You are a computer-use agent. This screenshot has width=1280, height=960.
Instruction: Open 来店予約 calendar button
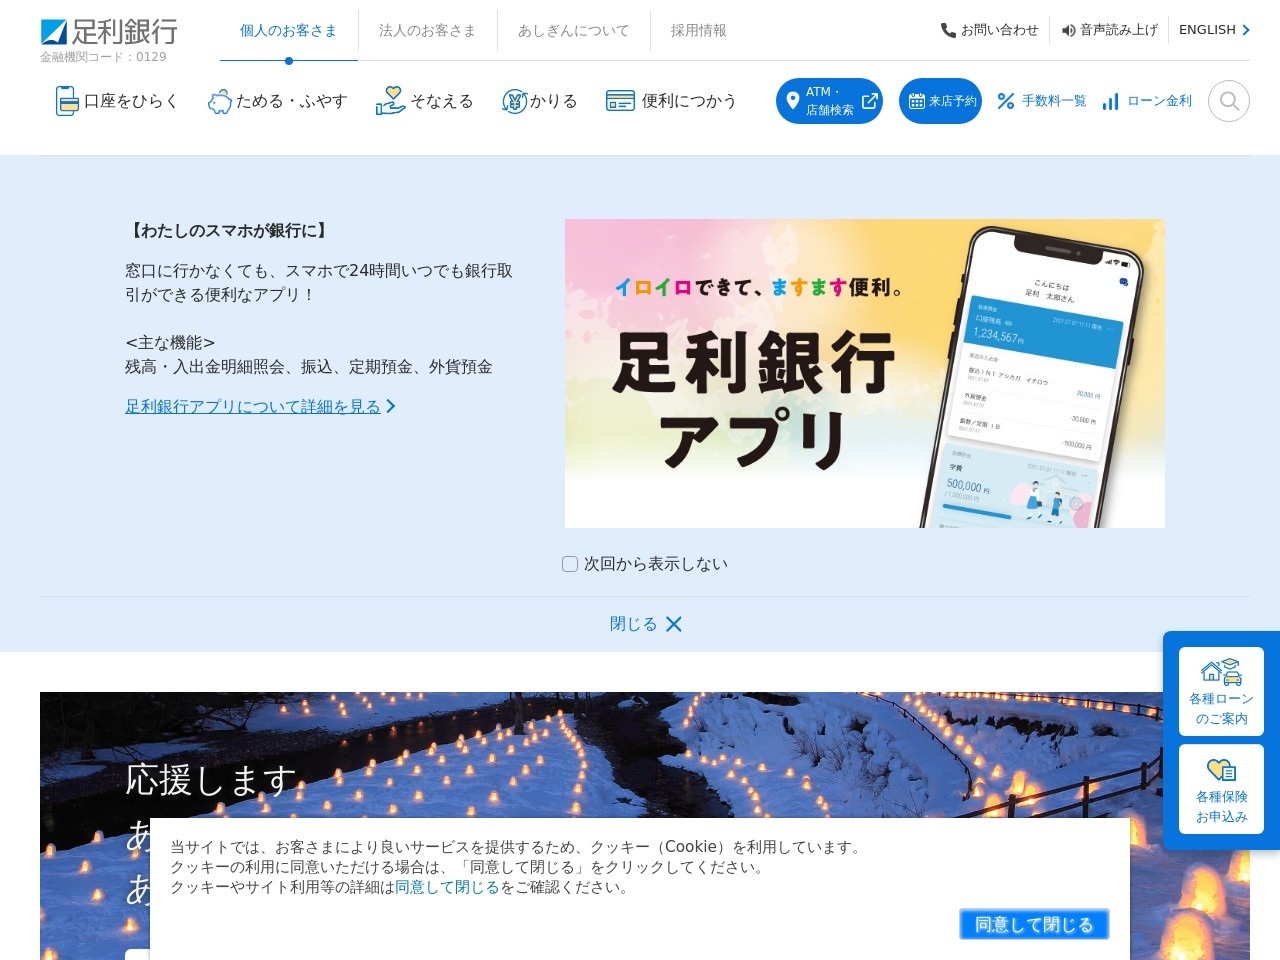[x=940, y=101]
